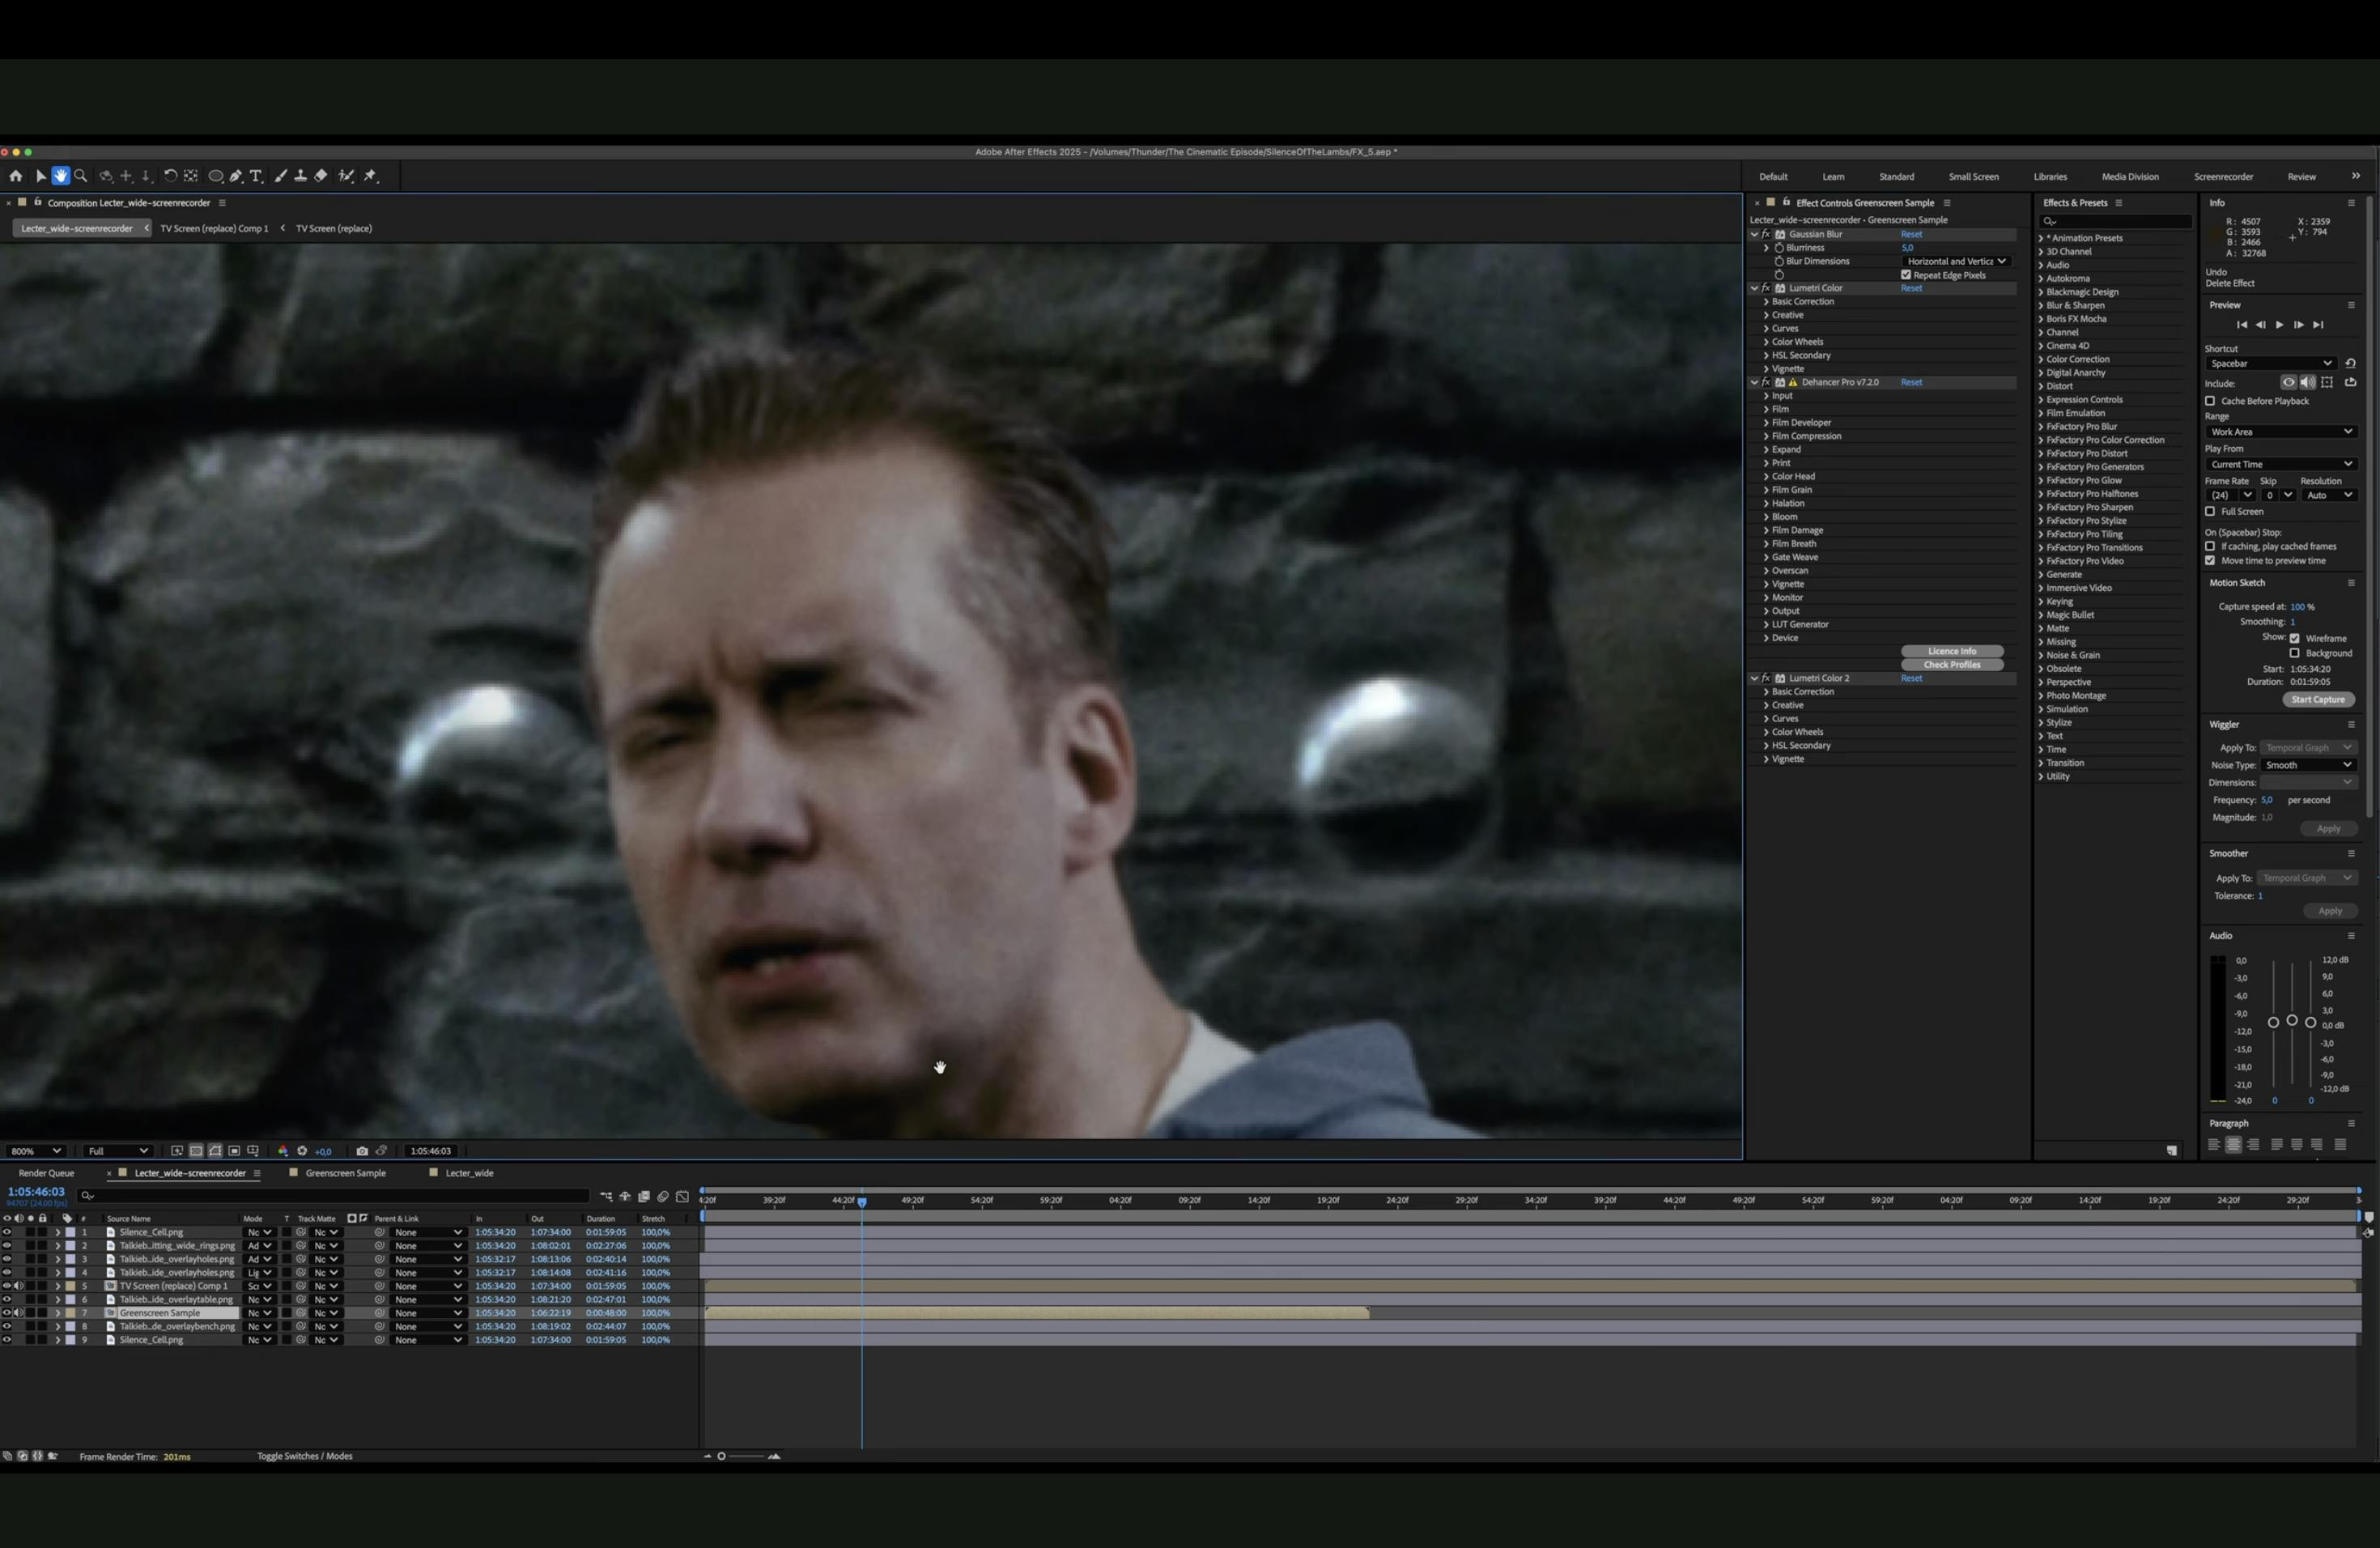Select the Selection arrow tool
Image resolution: width=2380 pixels, height=1548 pixels.
[40, 176]
